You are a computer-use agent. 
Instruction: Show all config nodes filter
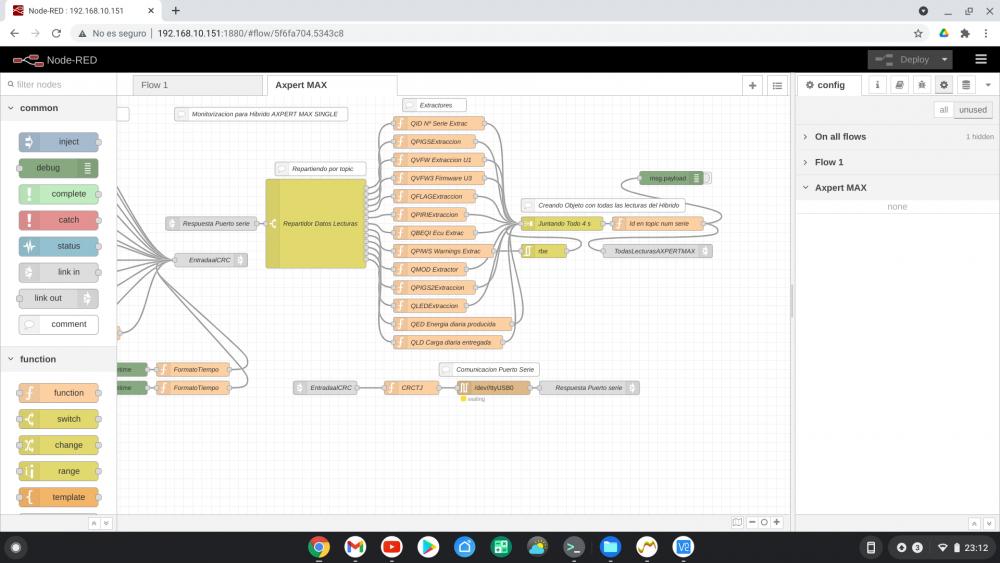pyautogui.click(x=943, y=110)
